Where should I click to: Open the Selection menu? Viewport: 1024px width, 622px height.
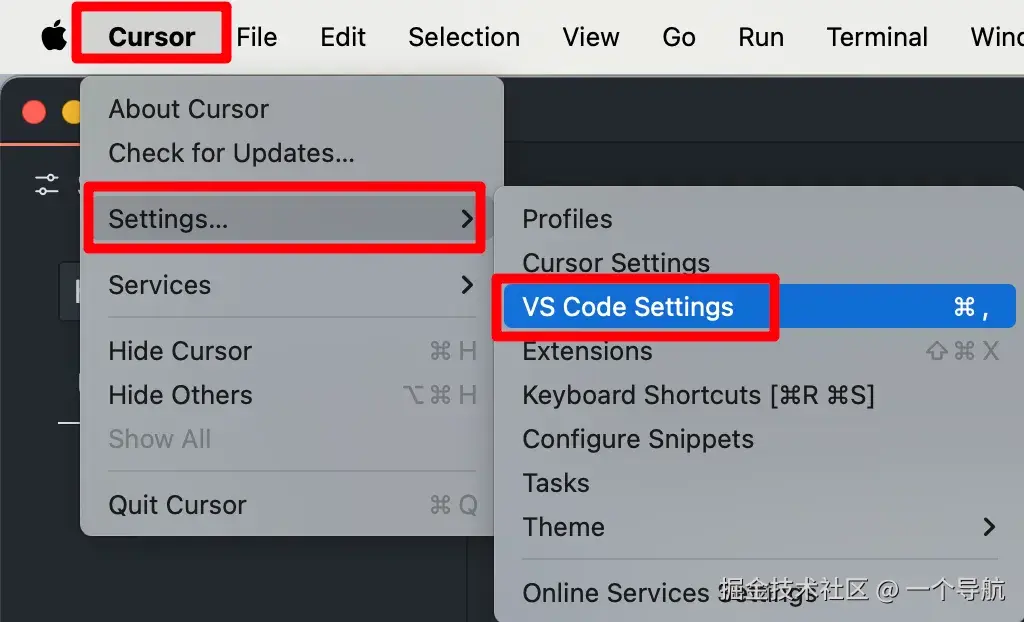coord(463,37)
